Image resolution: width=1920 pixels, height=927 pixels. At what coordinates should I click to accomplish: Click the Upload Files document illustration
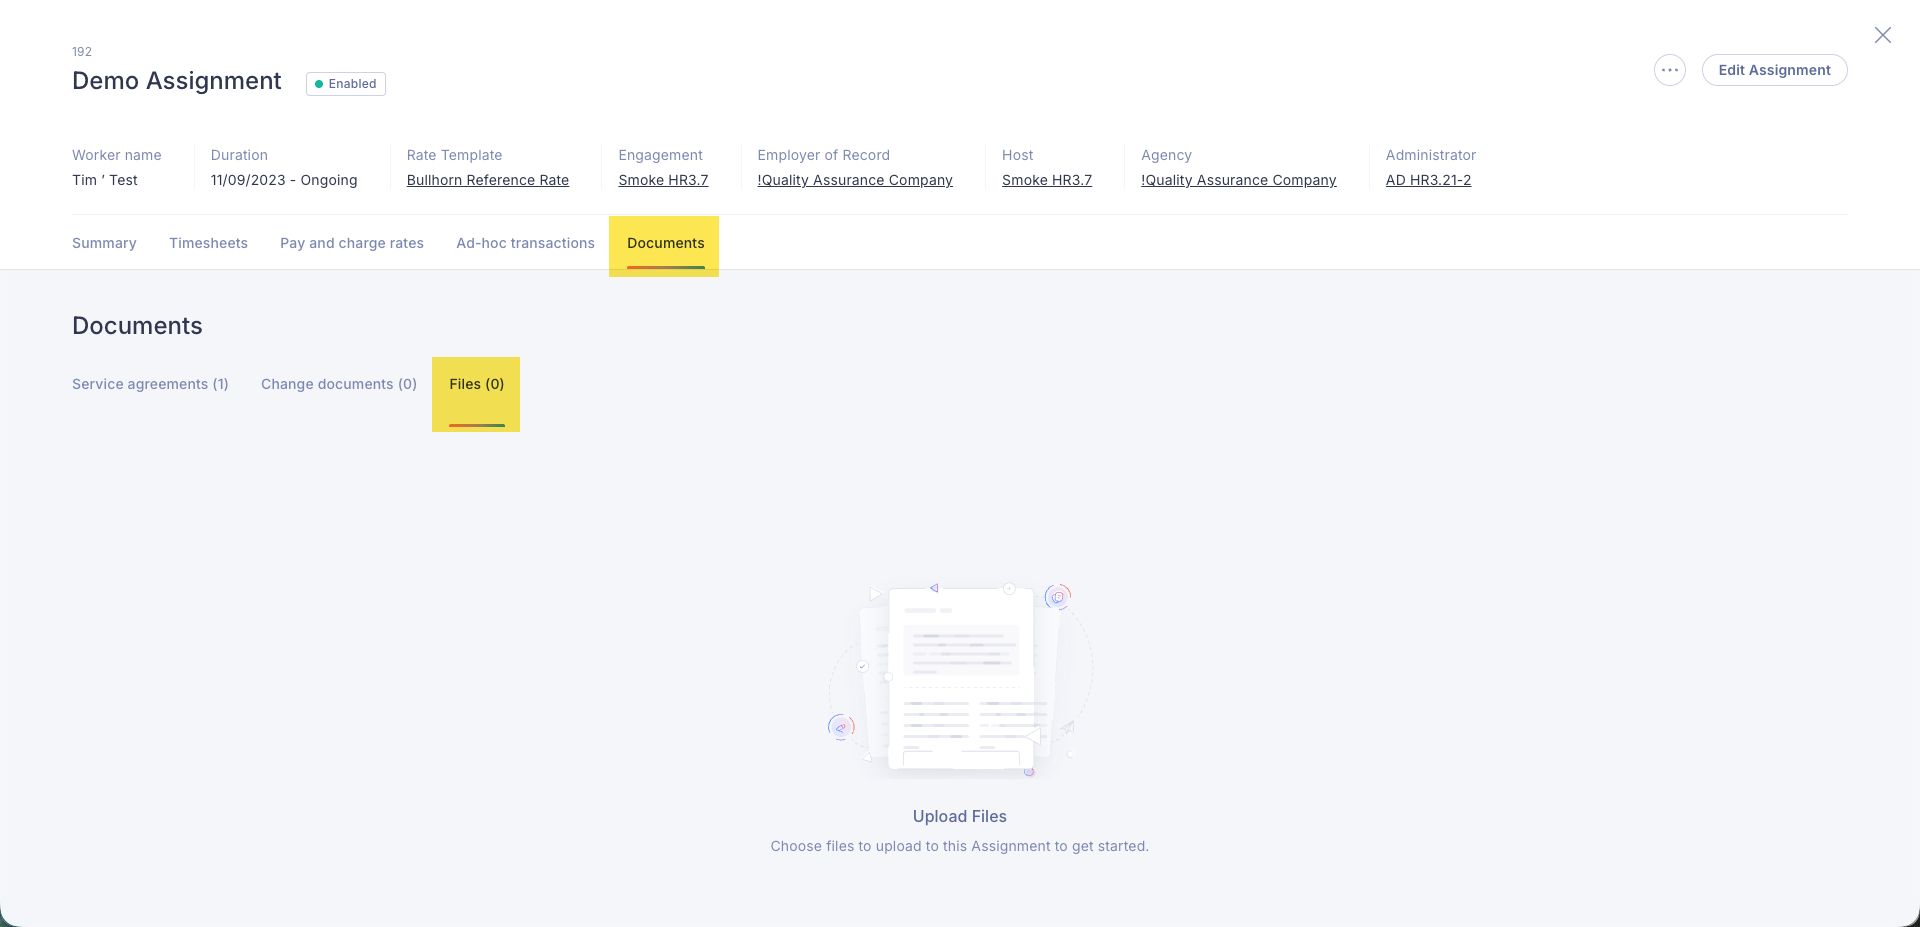tap(960, 680)
